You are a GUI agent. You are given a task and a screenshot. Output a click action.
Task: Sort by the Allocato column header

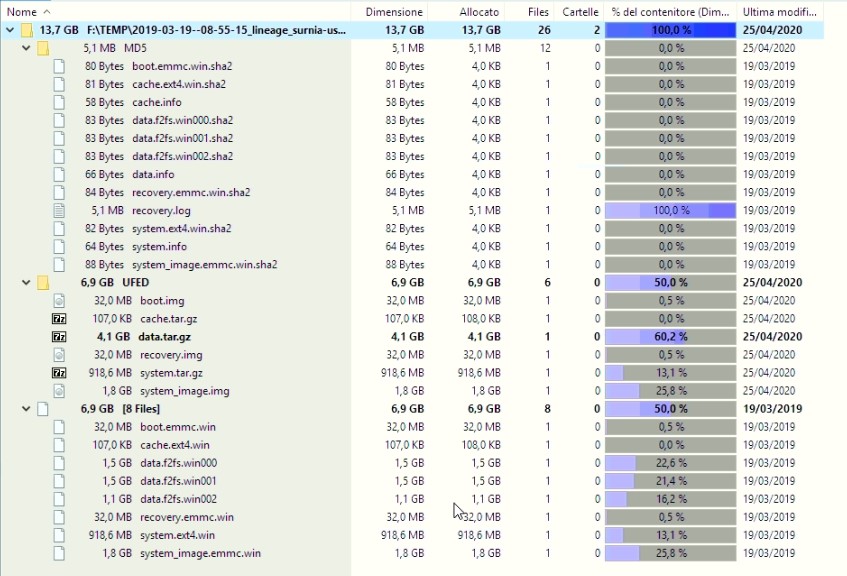coord(479,11)
